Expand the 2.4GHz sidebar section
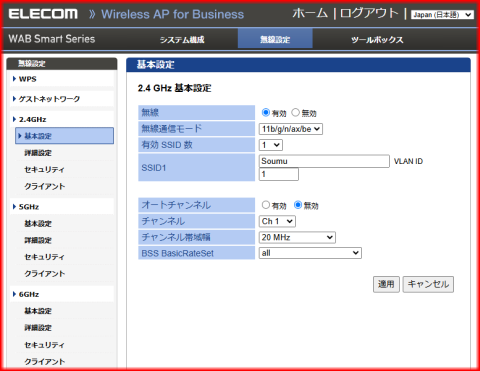The width and height of the screenshot is (480, 371). coord(32,119)
